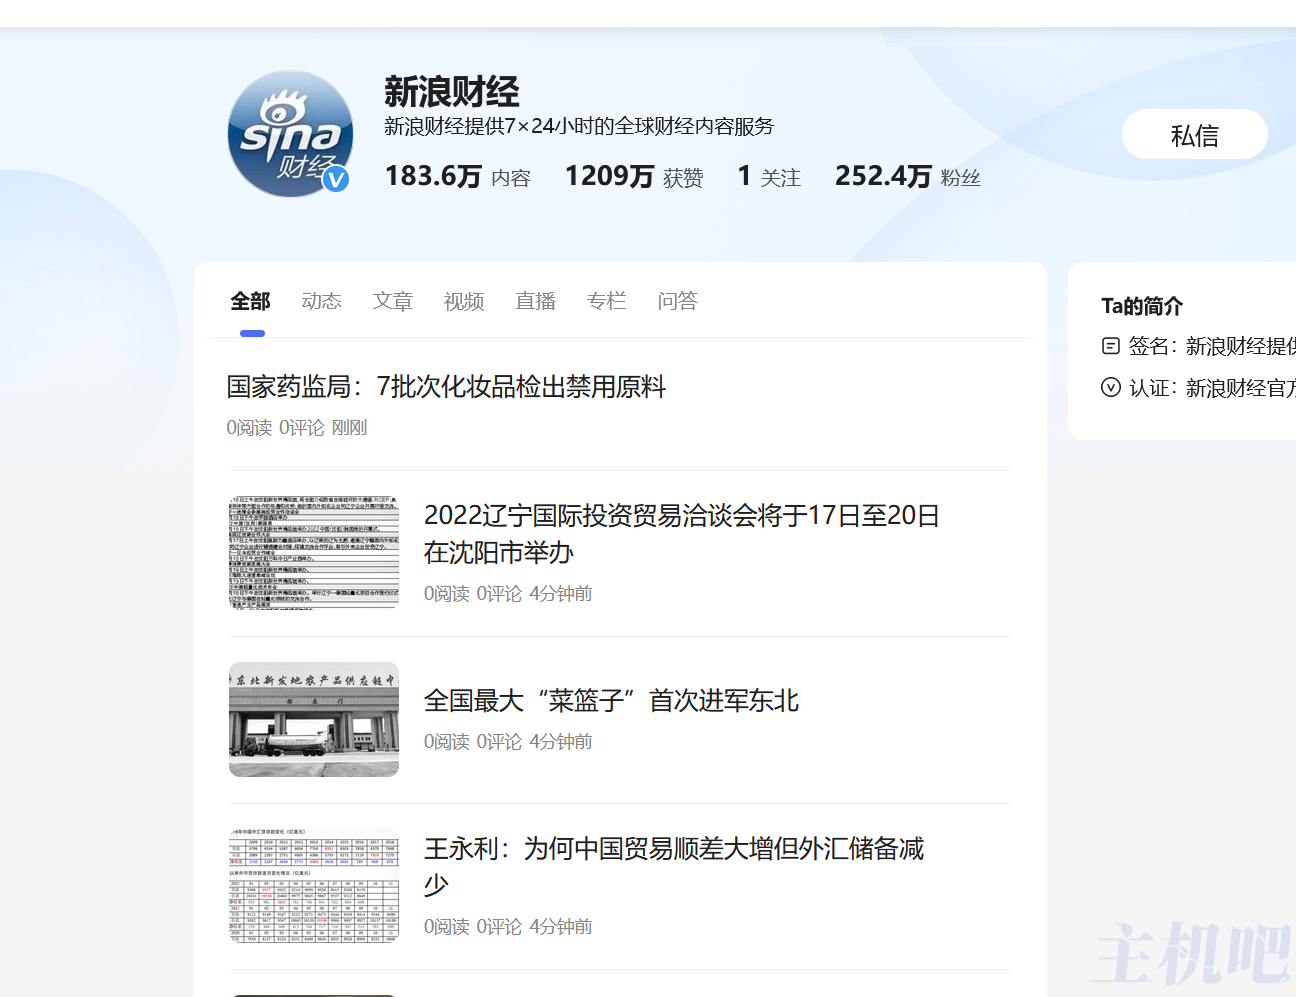Click the signature icon beside 签名

point(1110,346)
